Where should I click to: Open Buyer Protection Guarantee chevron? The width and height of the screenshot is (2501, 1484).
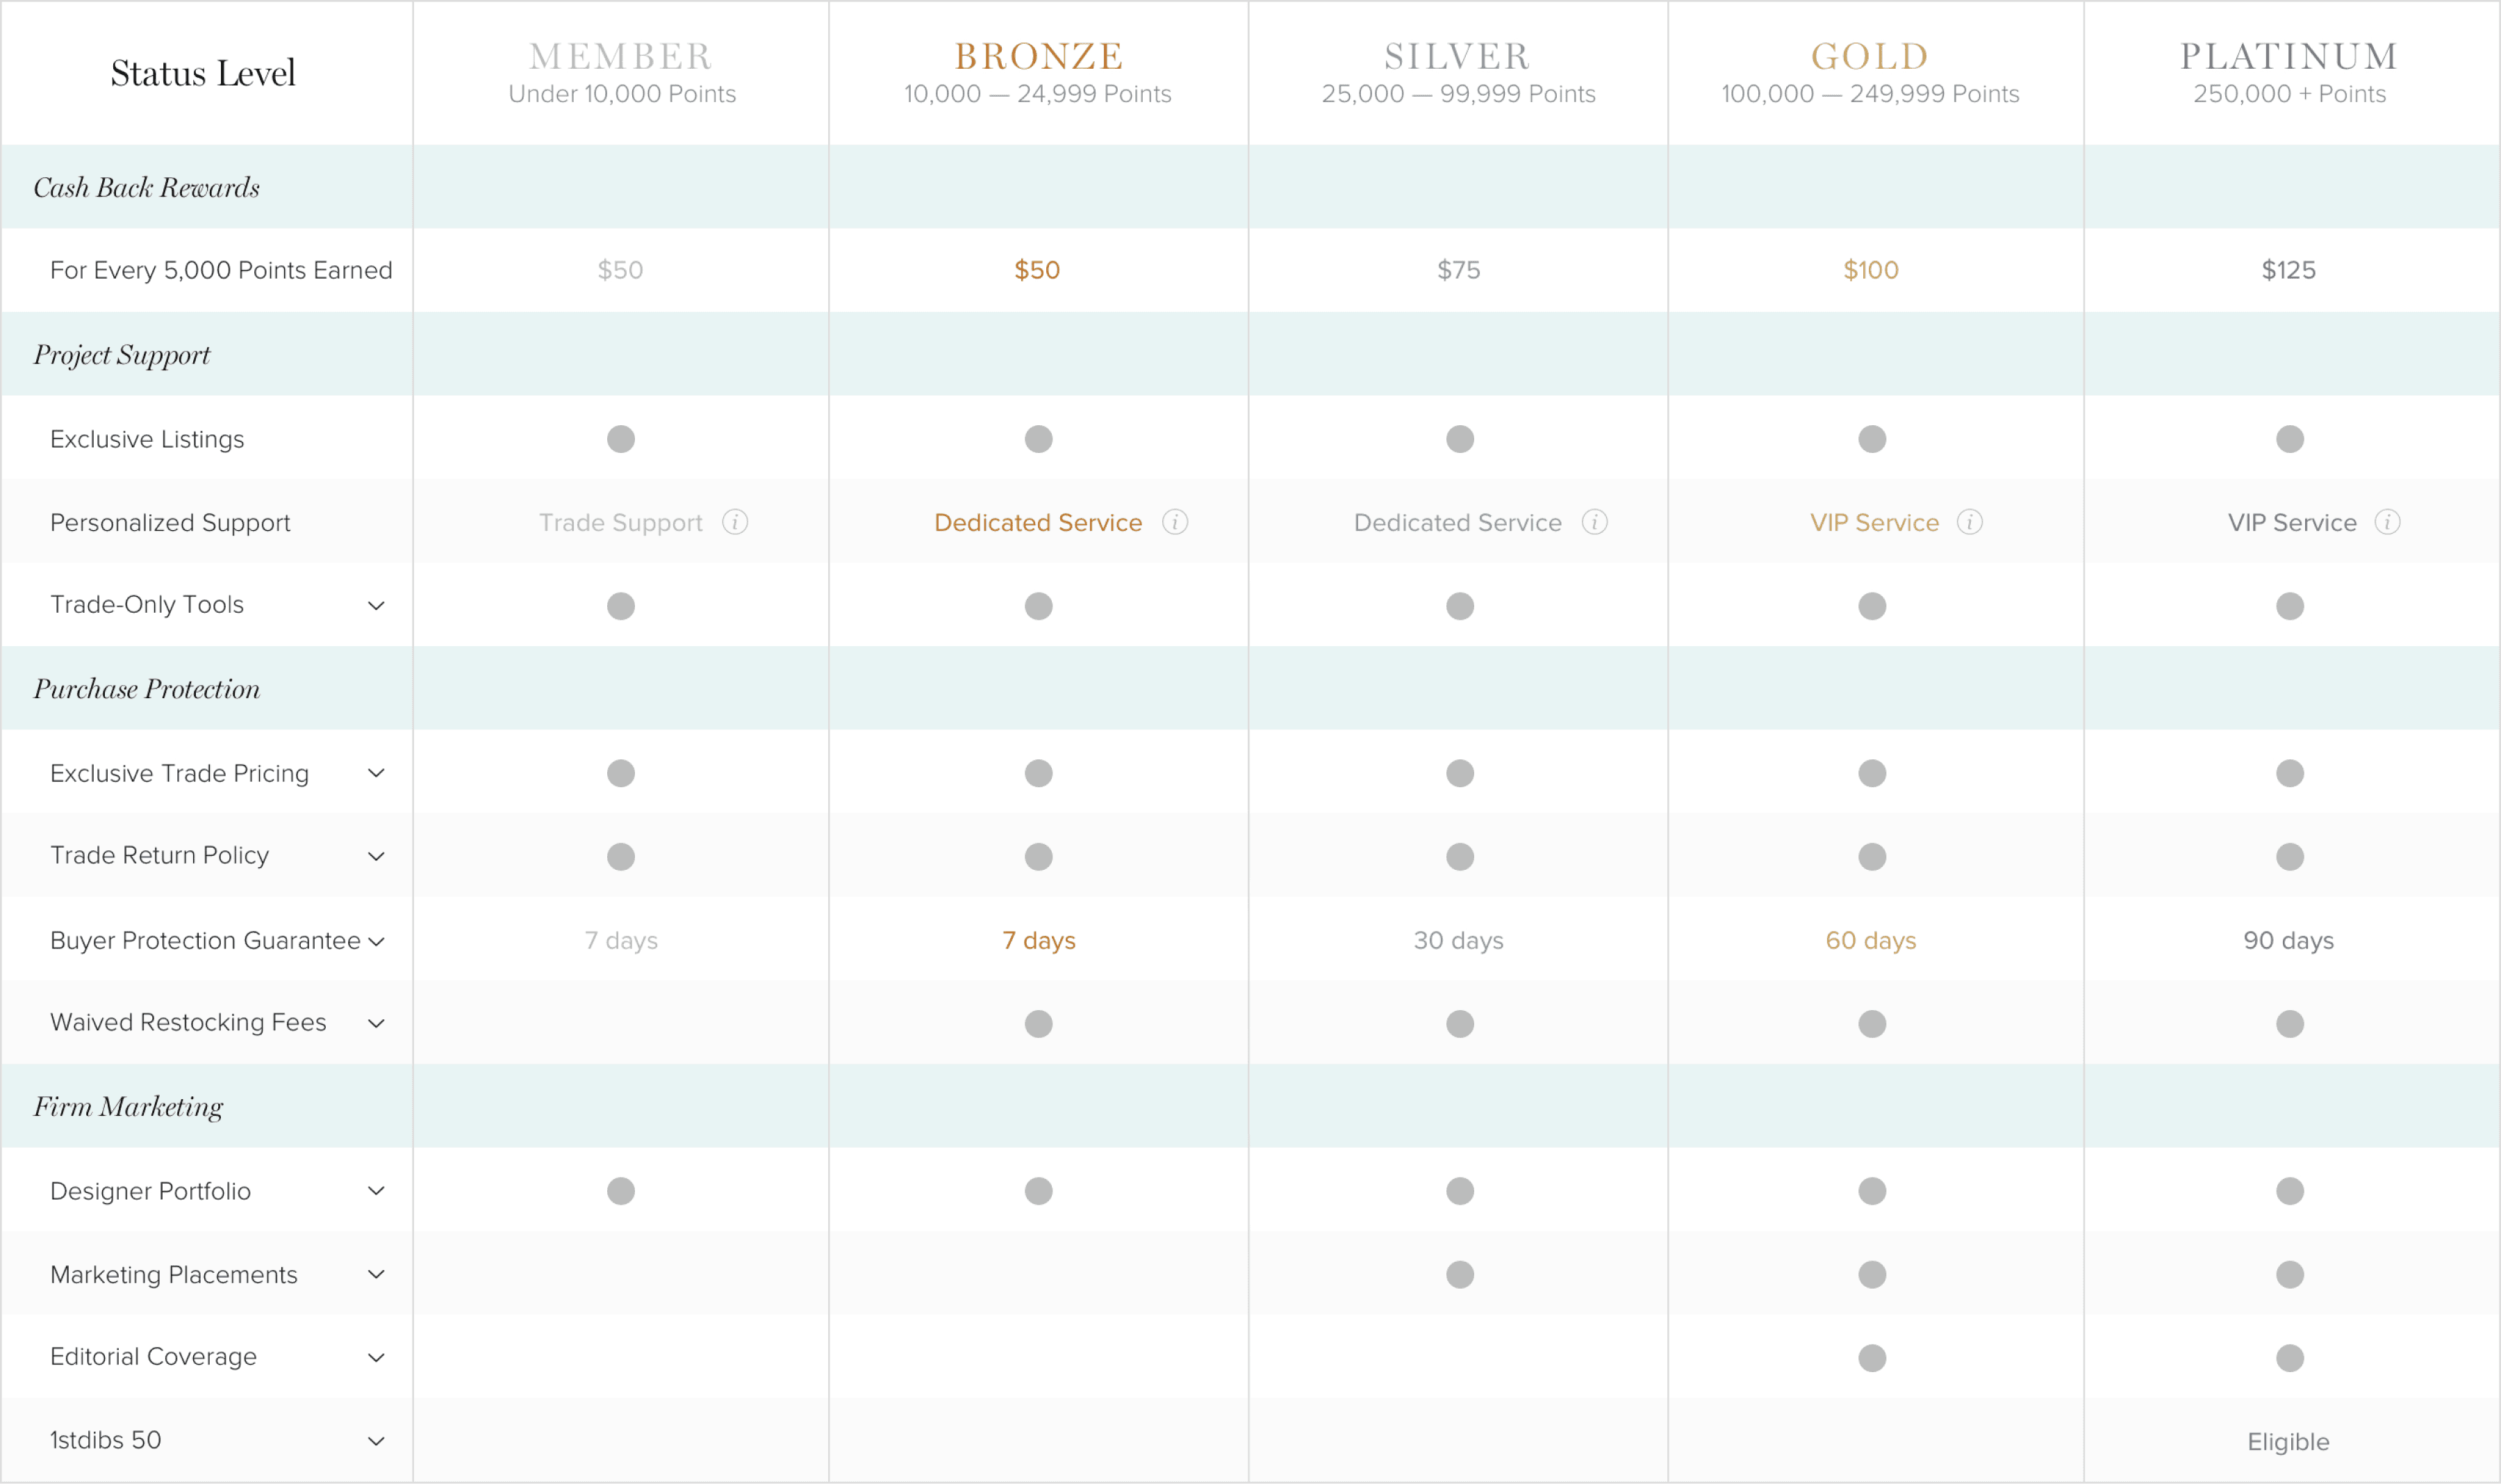[376, 942]
